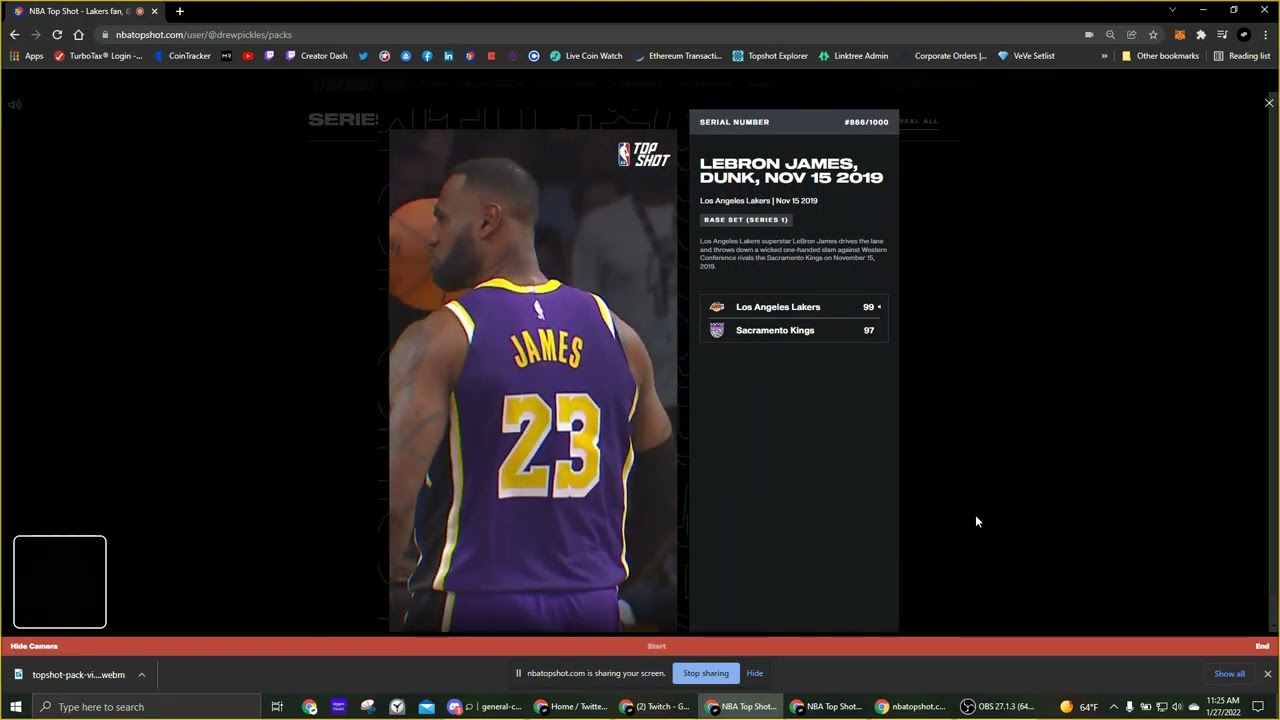Click the serial number #866/1000 text
This screenshot has height=720, width=1280.
click(866, 122)
